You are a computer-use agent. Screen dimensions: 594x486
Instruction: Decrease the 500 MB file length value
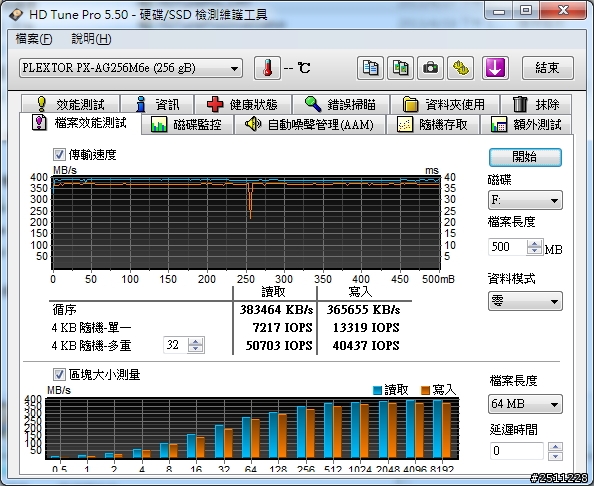pos(534,251)
